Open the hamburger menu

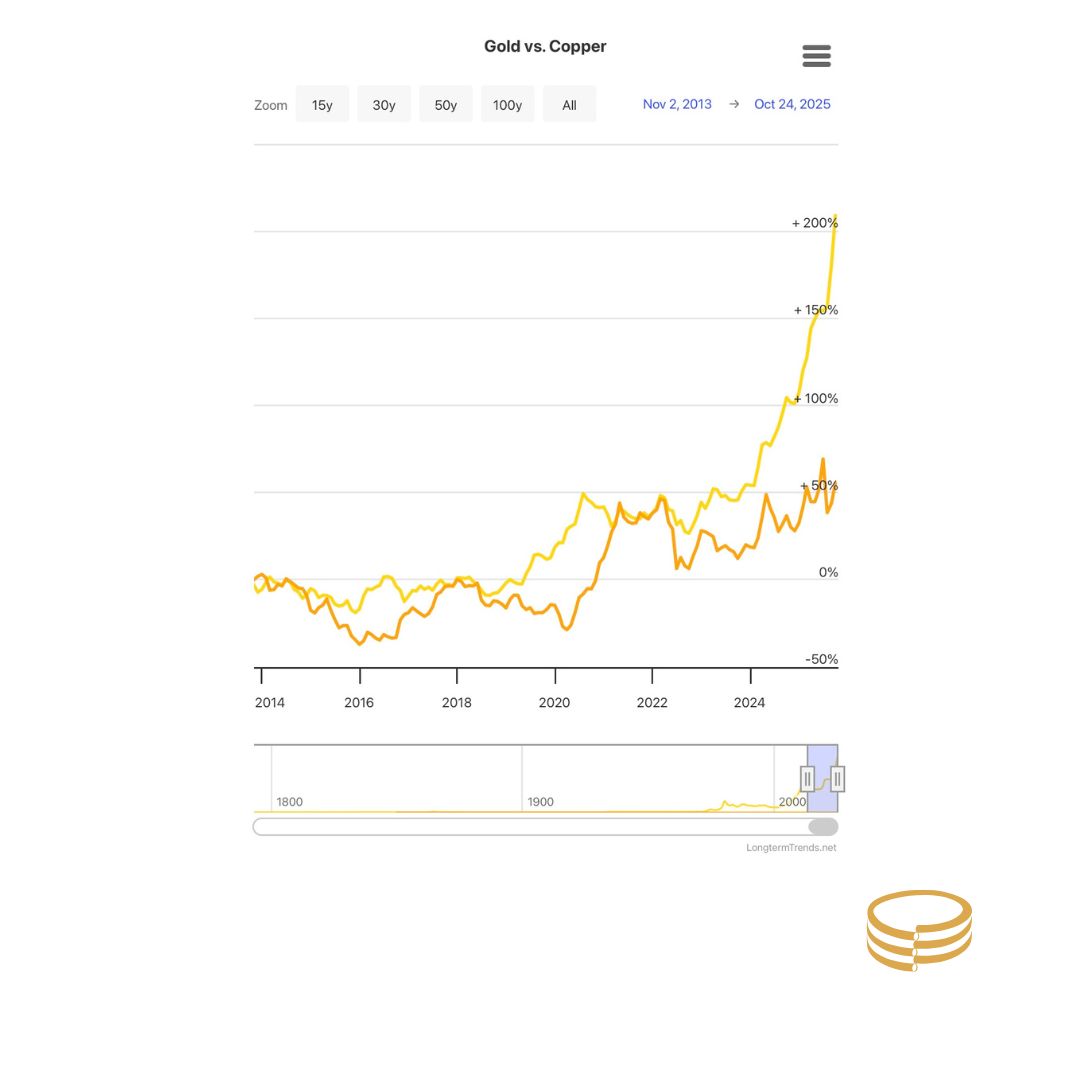click(816, 56)
